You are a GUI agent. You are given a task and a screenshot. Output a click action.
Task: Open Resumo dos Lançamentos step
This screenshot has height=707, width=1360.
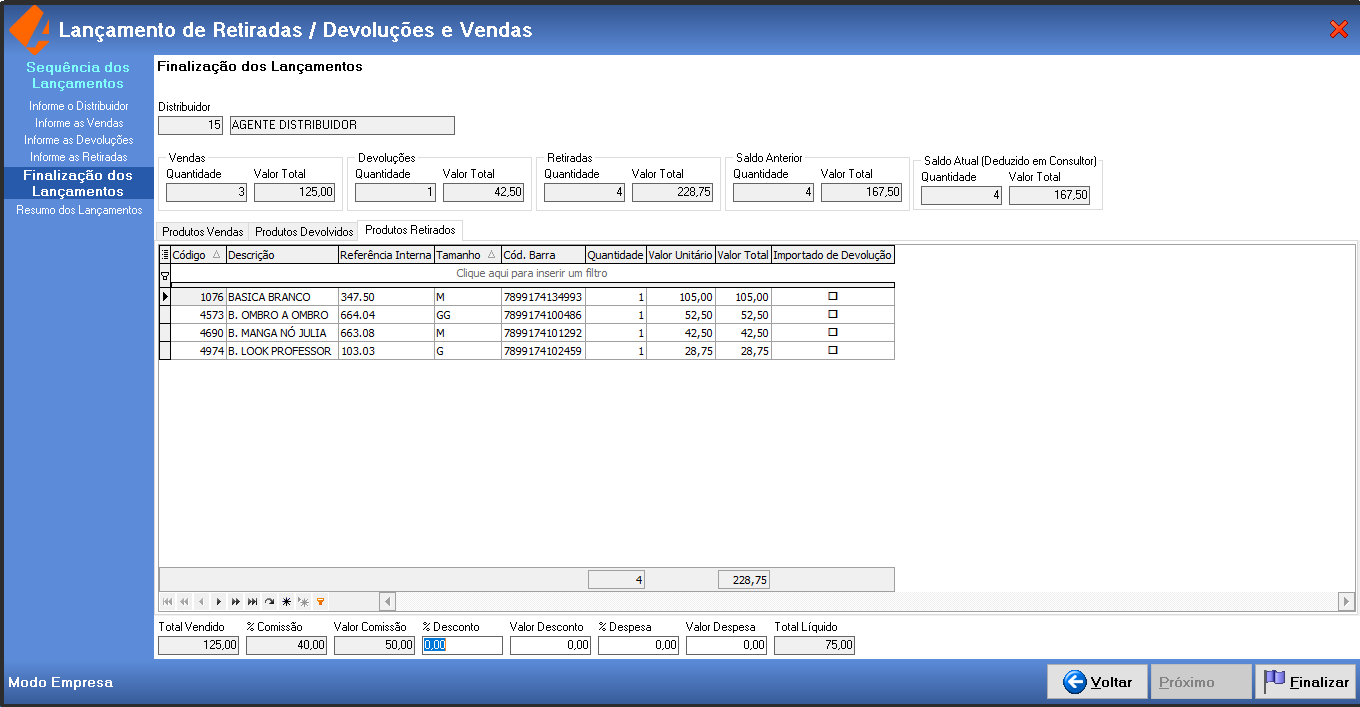point(79,210)
